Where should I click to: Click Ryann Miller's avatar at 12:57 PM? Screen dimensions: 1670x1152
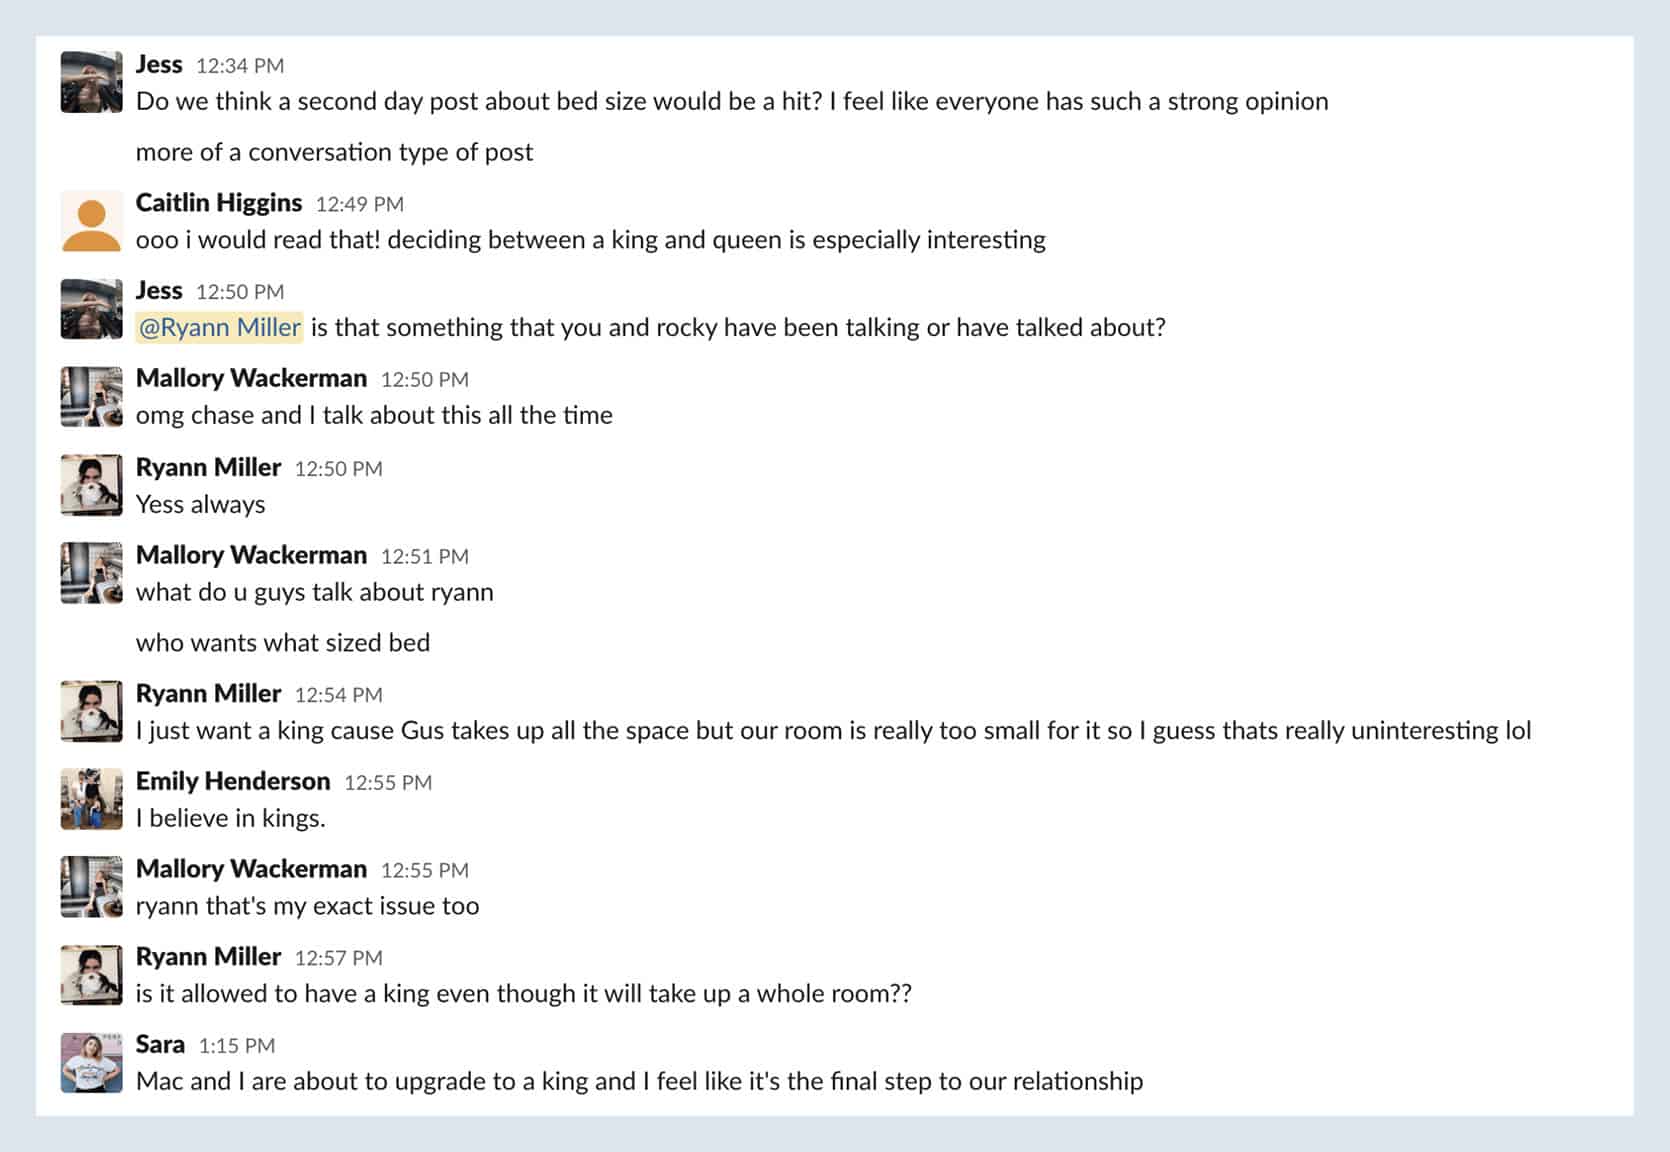pos(91,974)
